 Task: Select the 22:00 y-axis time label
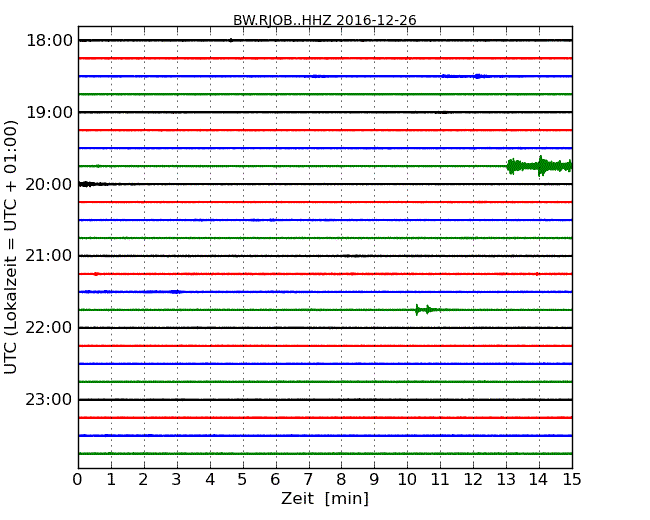click(49, 328)
